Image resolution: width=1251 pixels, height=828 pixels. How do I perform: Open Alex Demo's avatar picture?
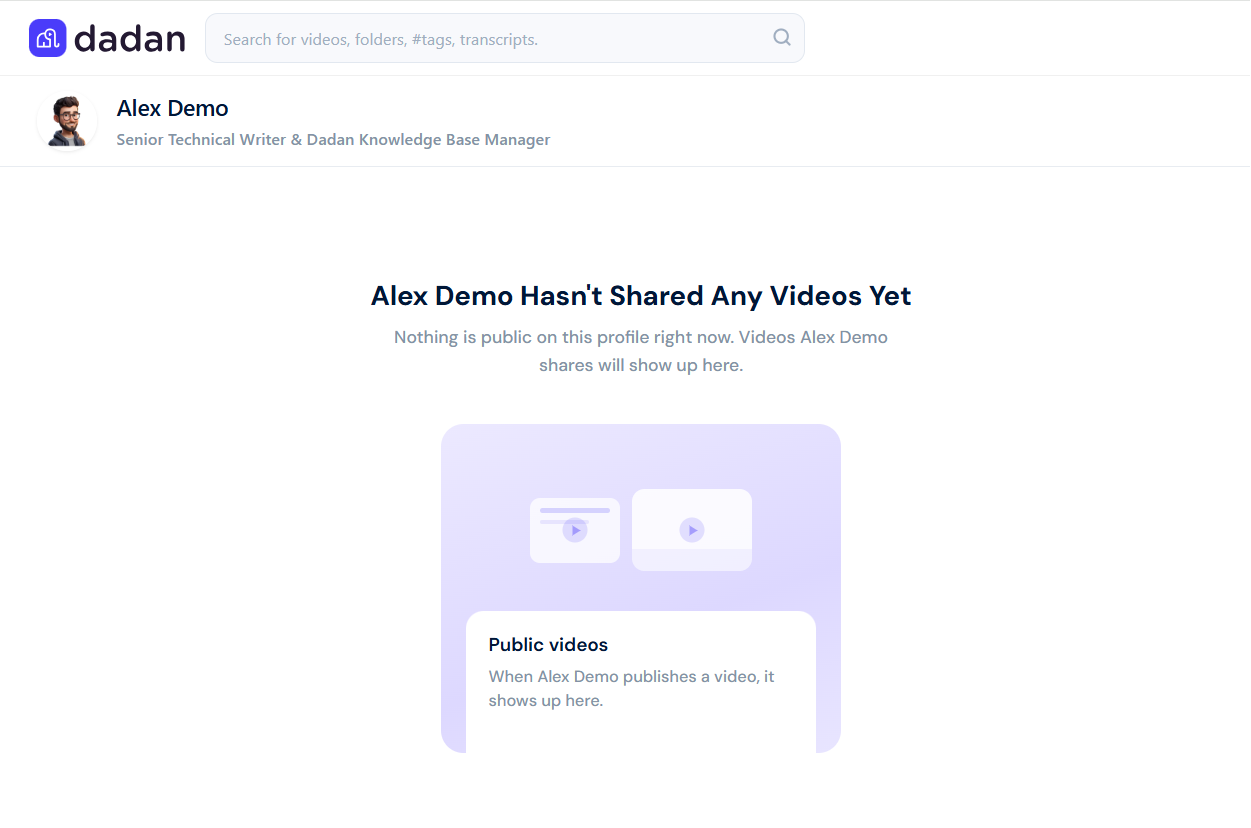[x=67, y=121]
